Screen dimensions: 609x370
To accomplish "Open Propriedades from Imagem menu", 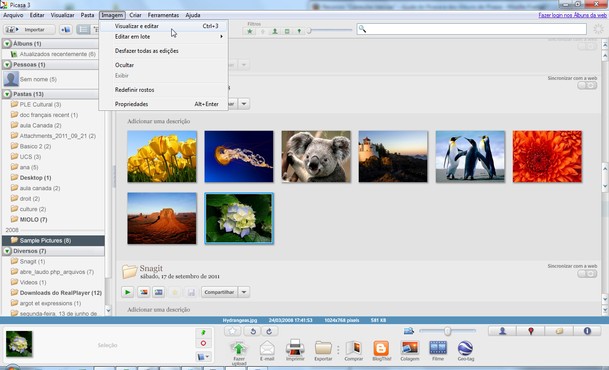I will (163, 104).
